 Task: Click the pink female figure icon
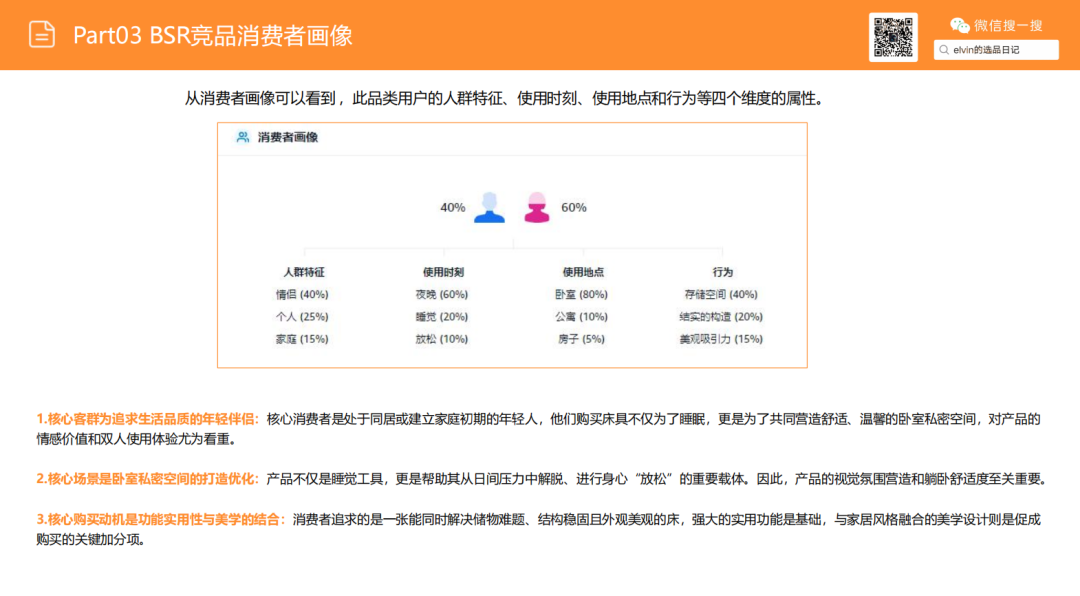tap(536, 207)
